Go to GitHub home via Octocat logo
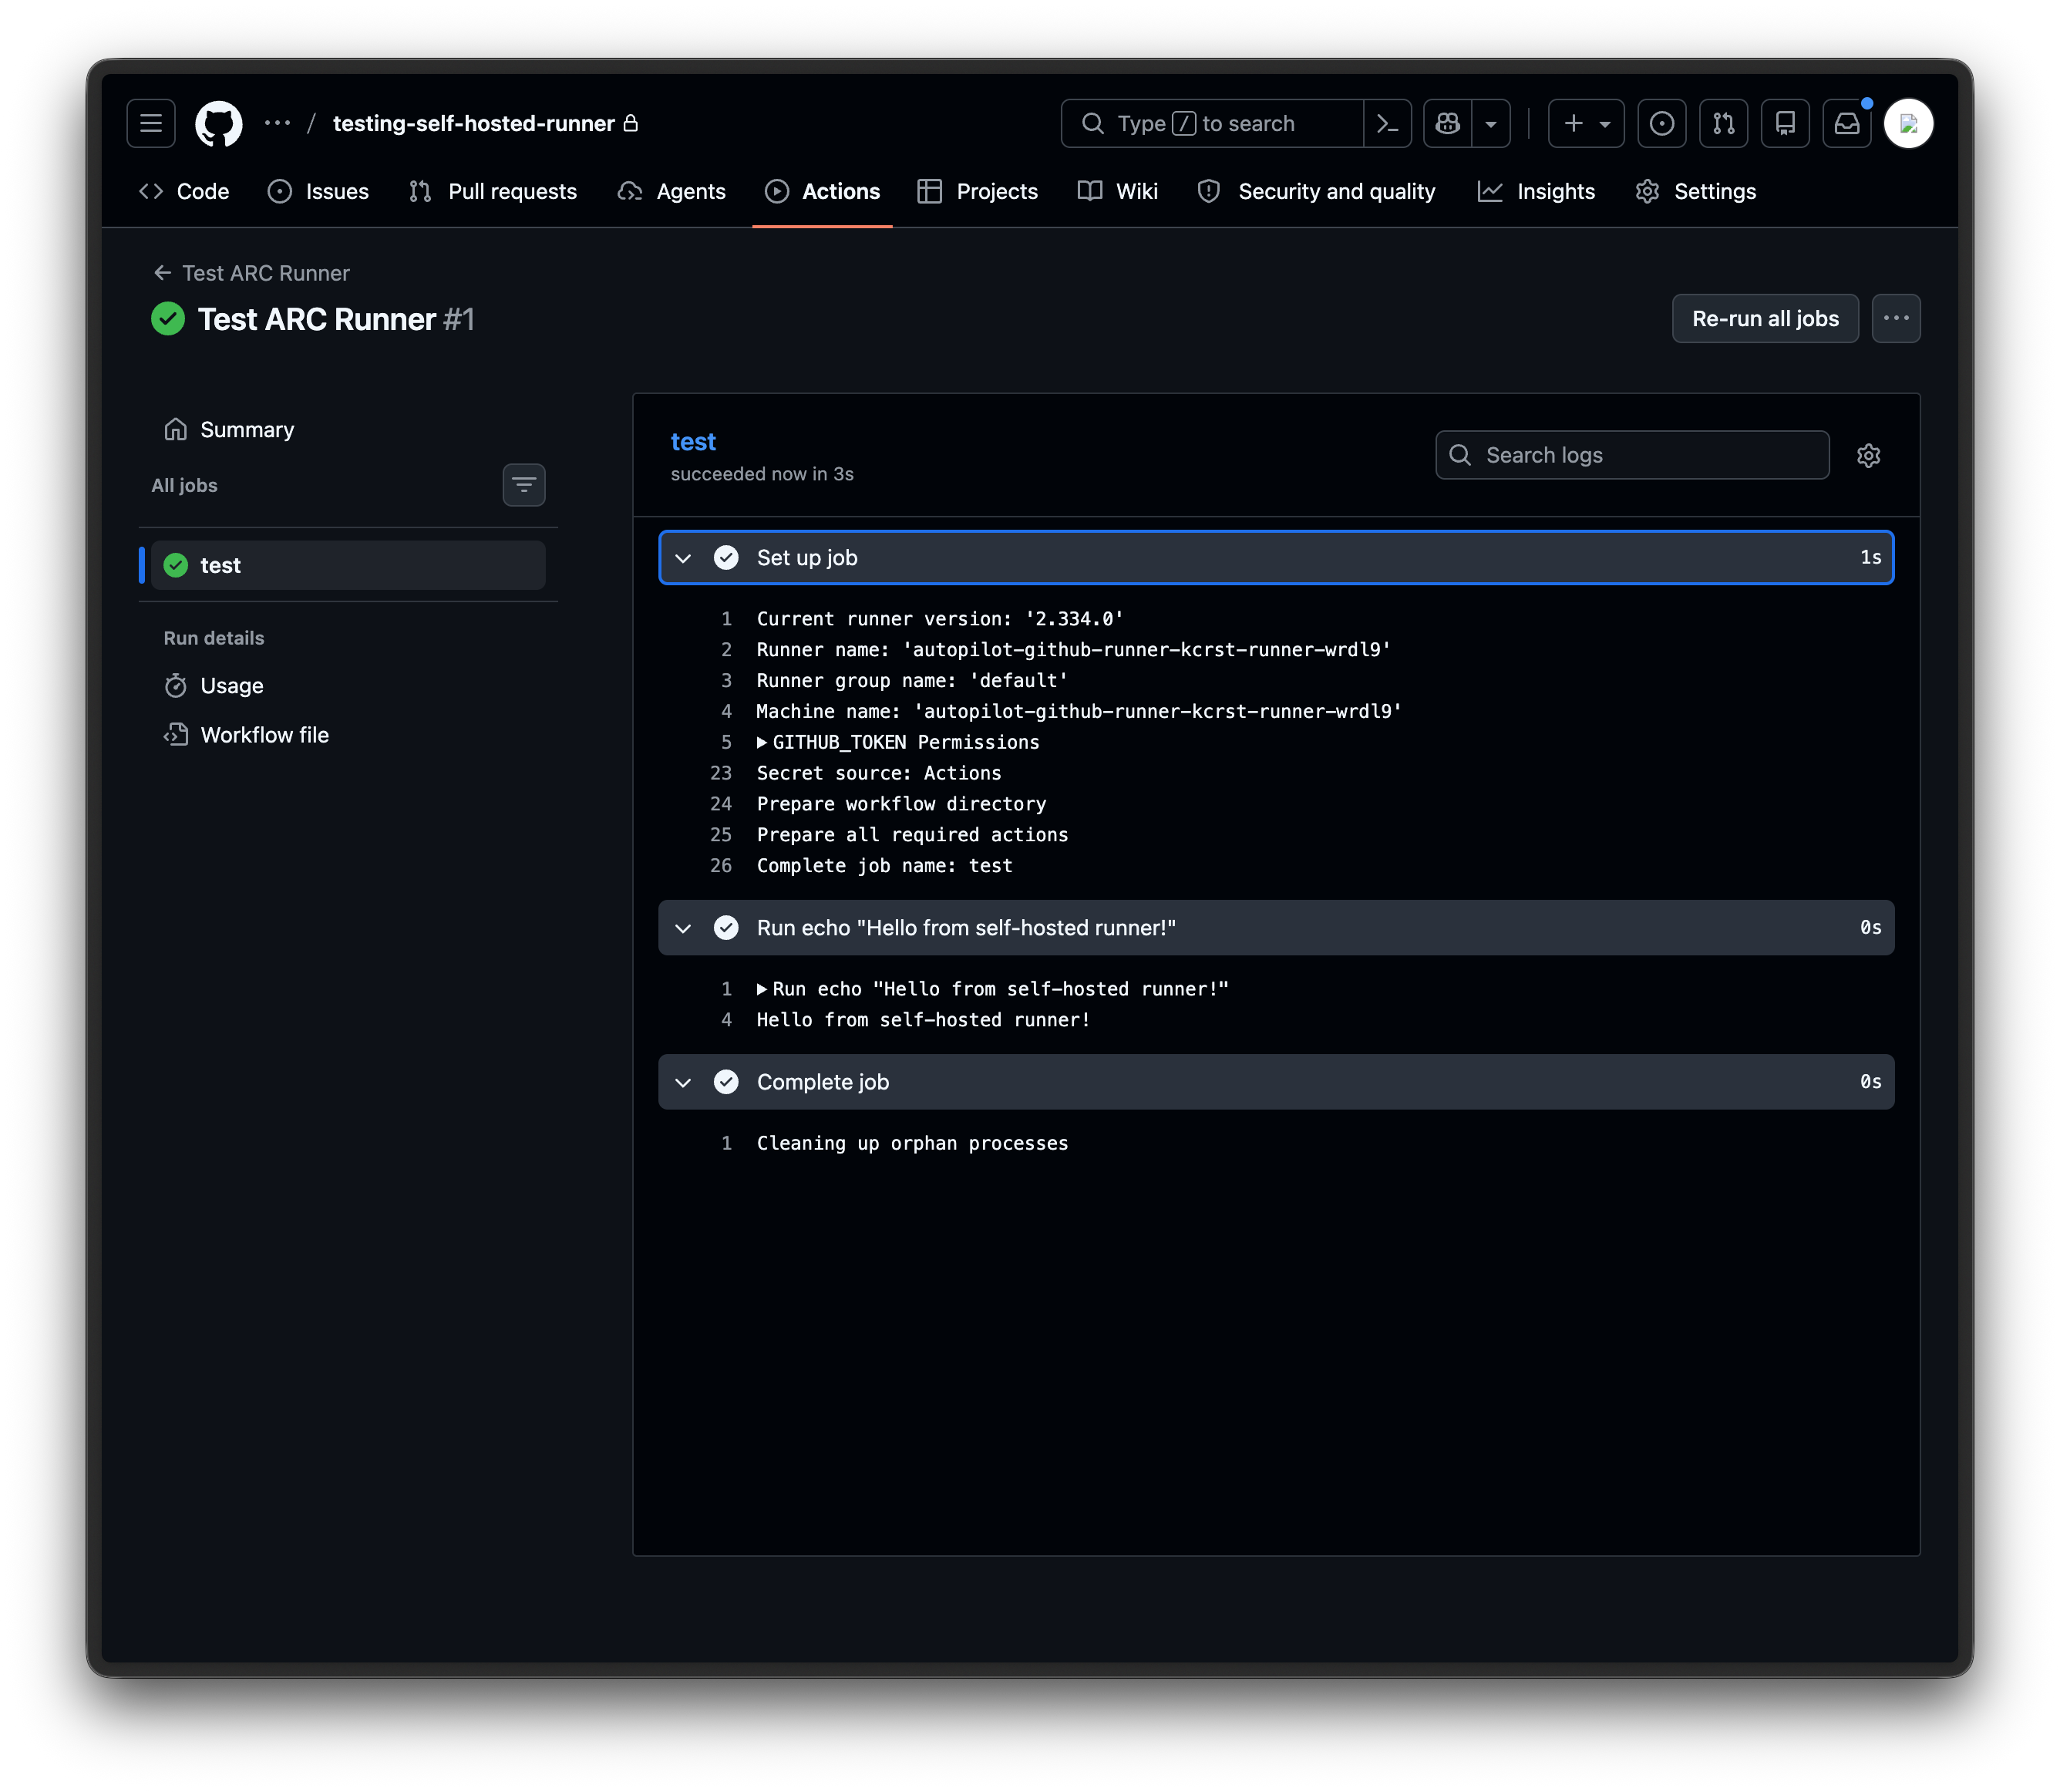This screenshot has width=2060, height=1792. point(218,124)
